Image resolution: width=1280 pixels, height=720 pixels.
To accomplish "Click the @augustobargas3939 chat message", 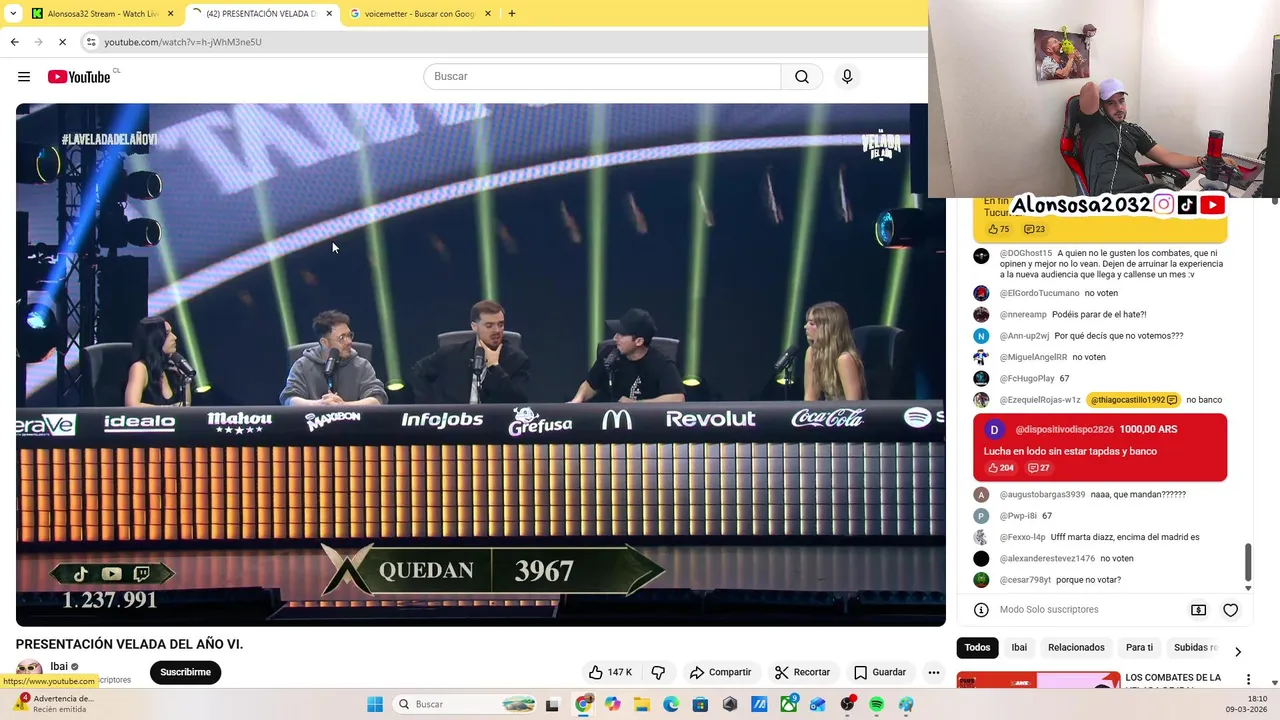I will tap(1138, 494).
